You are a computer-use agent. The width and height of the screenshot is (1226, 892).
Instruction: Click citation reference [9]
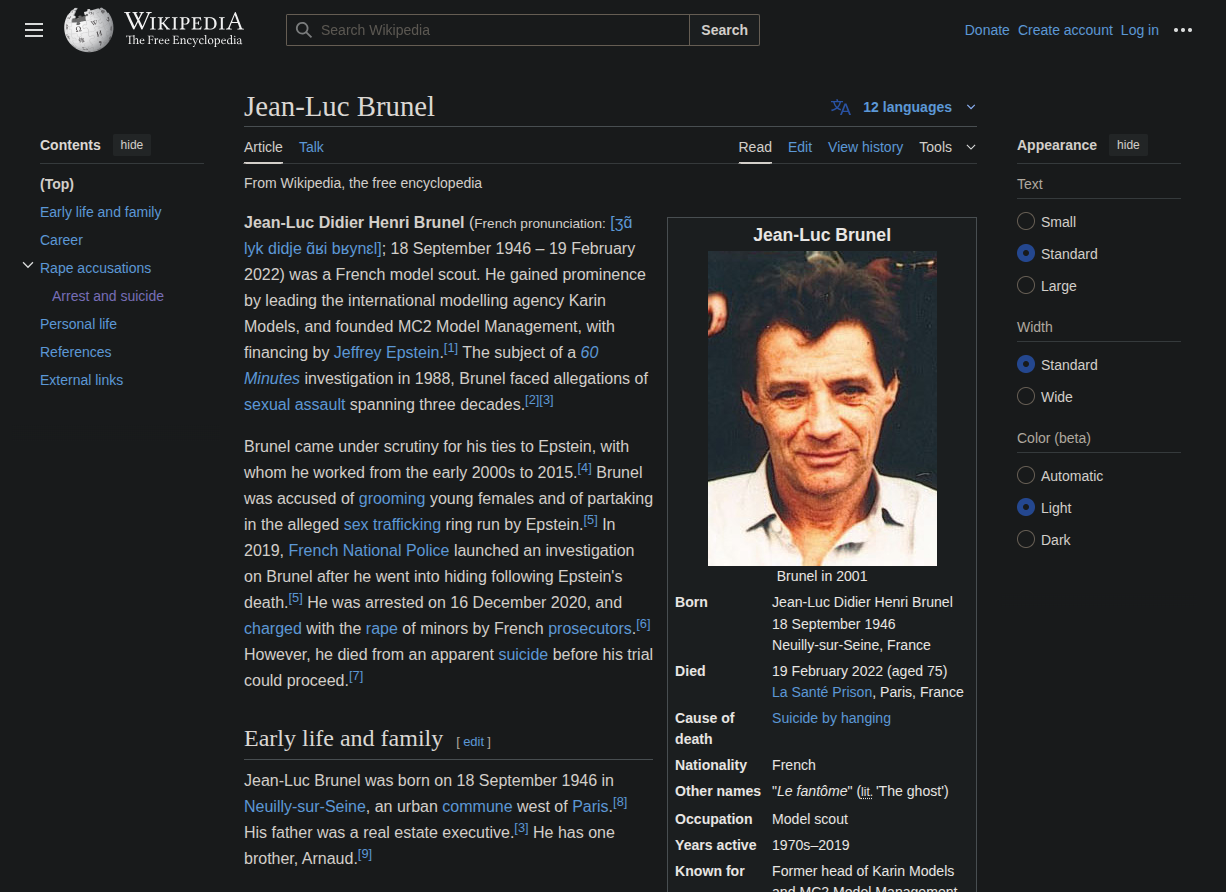(364, 854)
